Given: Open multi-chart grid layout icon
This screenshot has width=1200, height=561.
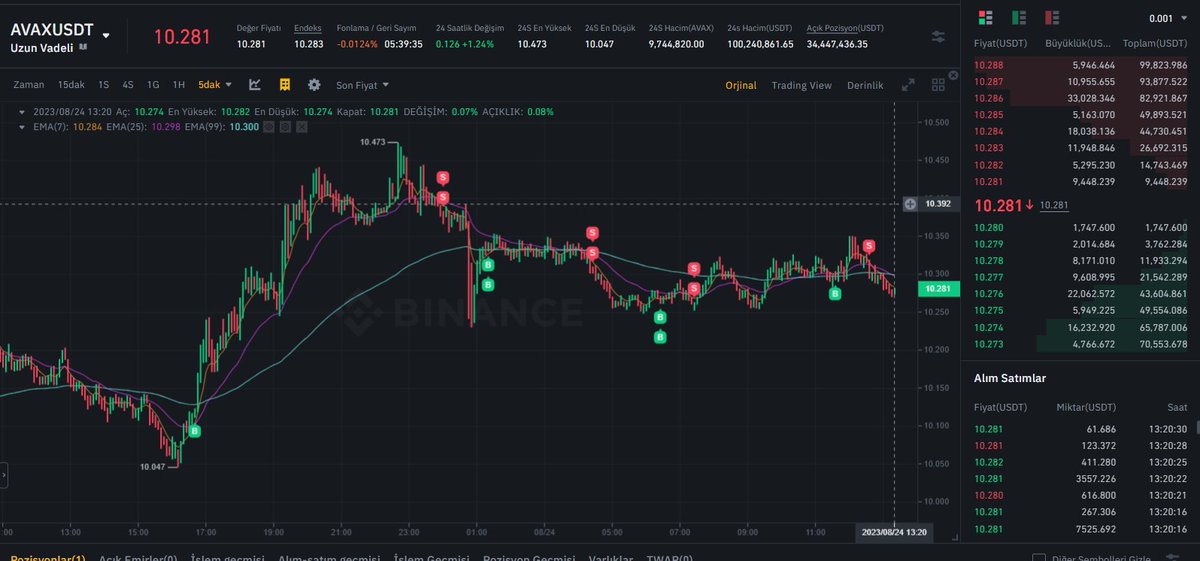Looking at the screenshot, I should pyautogui.click(x=937, y=86).
